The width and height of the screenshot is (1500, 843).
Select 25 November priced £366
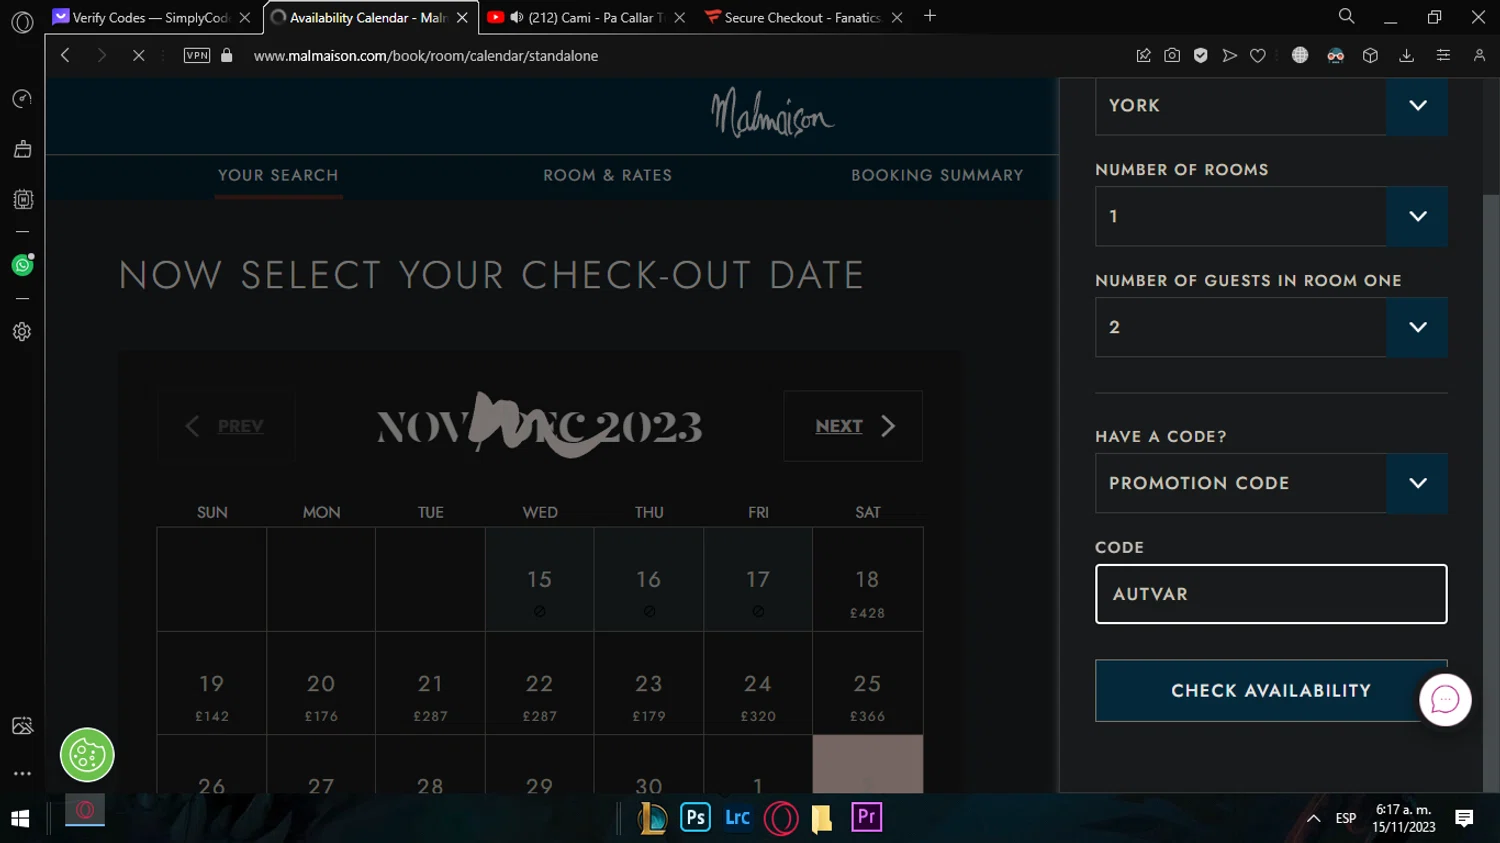click(867, 683)
